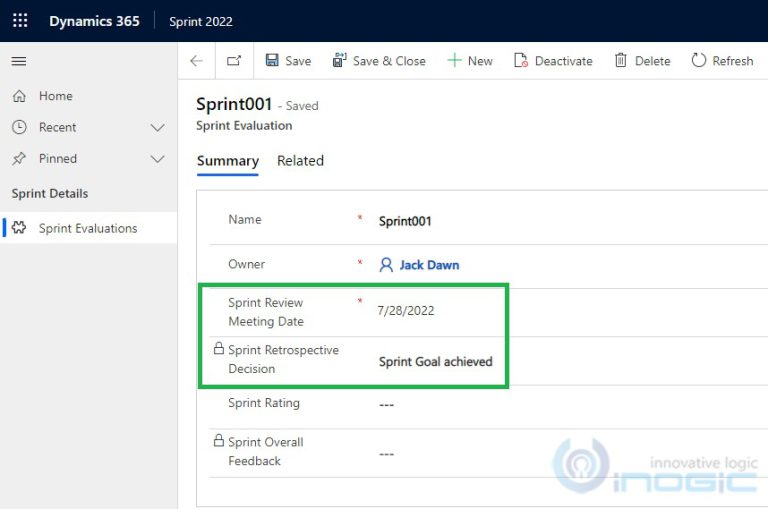Expand the Recent section chevron
This screenshot has height=509, width=768.
click(x=157, y=128)
